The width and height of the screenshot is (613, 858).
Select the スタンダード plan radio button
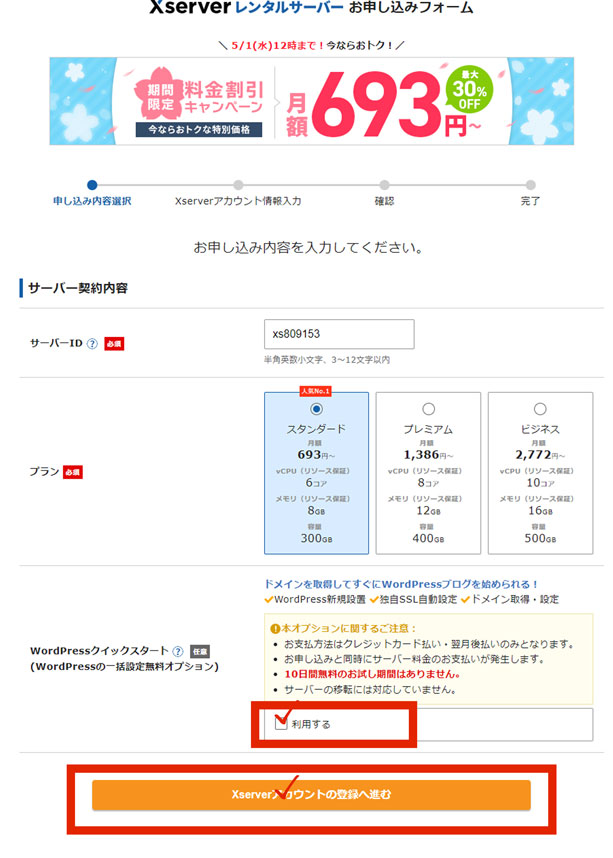click(x=317, y=409)
